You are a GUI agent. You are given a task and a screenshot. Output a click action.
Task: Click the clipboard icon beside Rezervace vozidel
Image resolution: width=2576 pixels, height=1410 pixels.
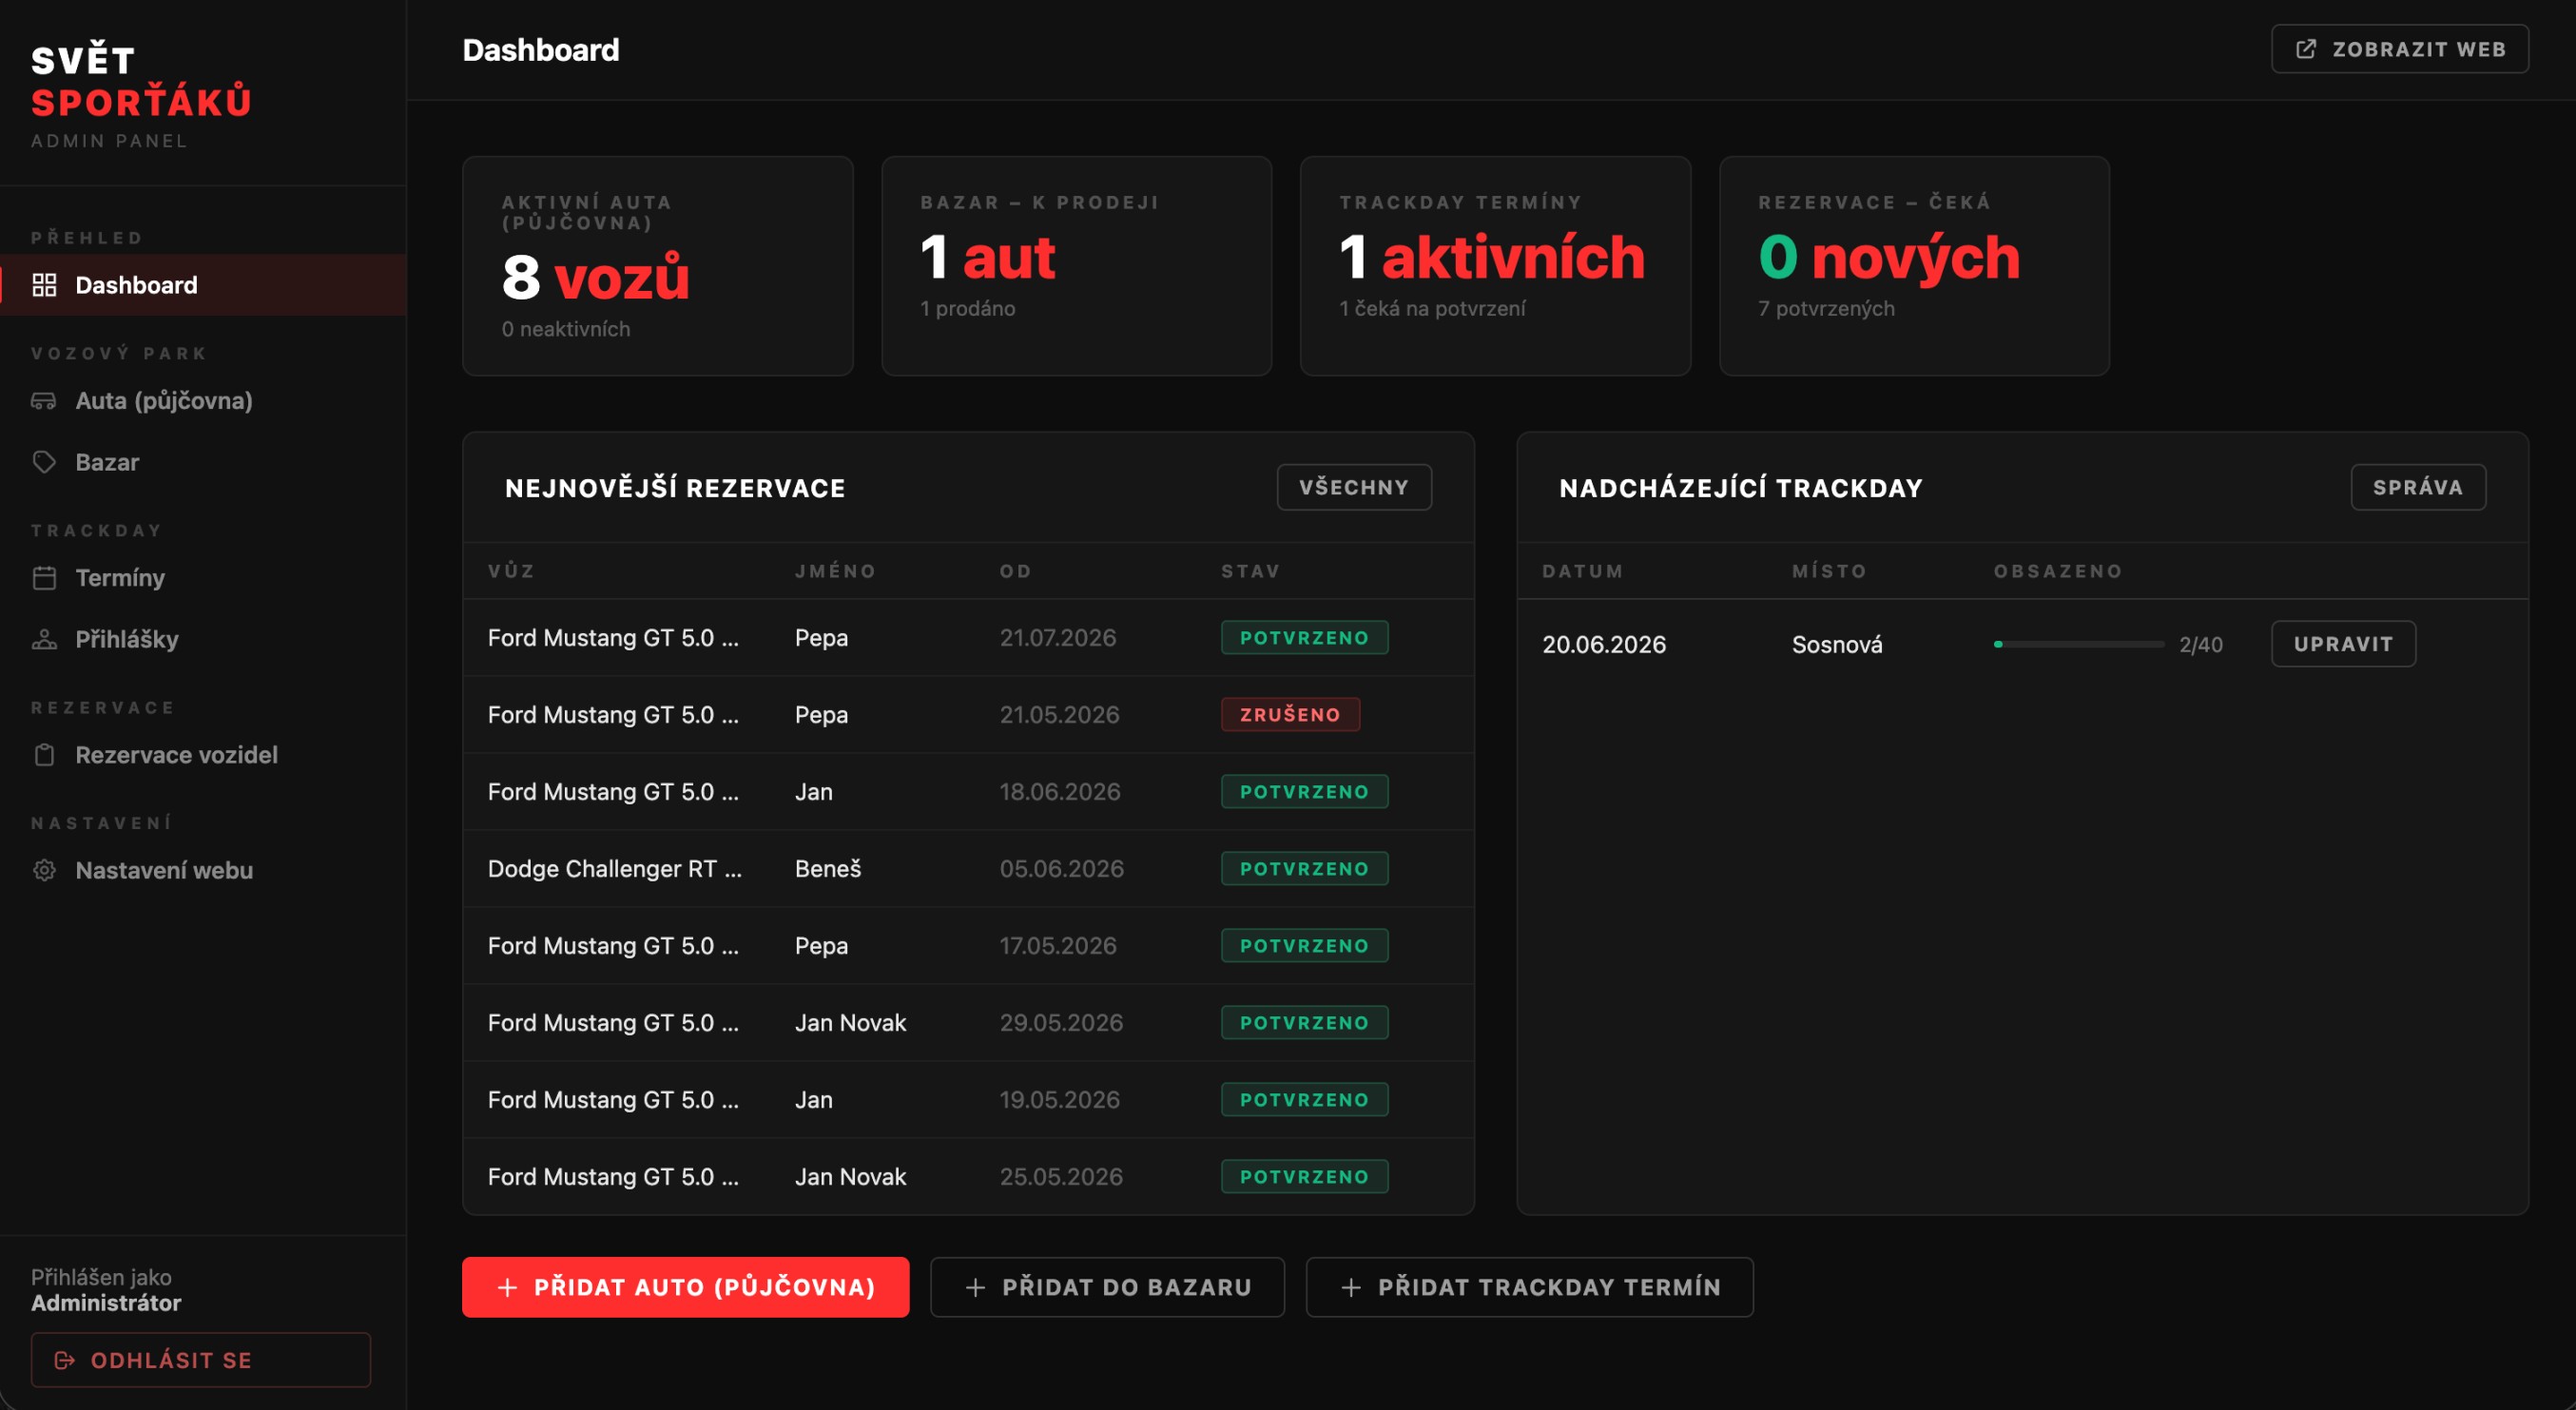coord(44,755)
